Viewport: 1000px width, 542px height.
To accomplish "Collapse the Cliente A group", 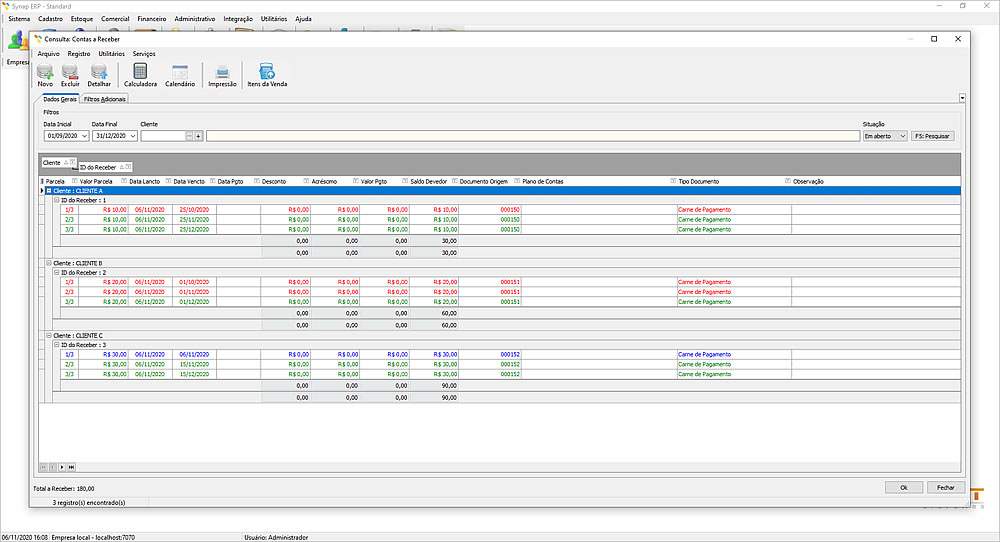I will (x=48, y=190).
